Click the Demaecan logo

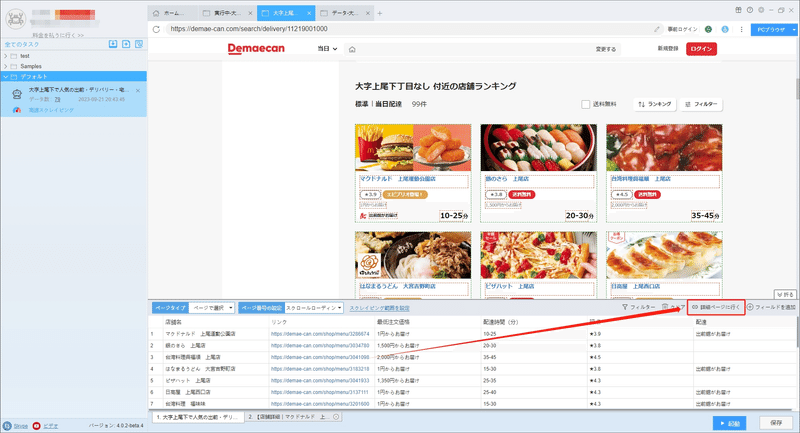[x=256, y=48]
